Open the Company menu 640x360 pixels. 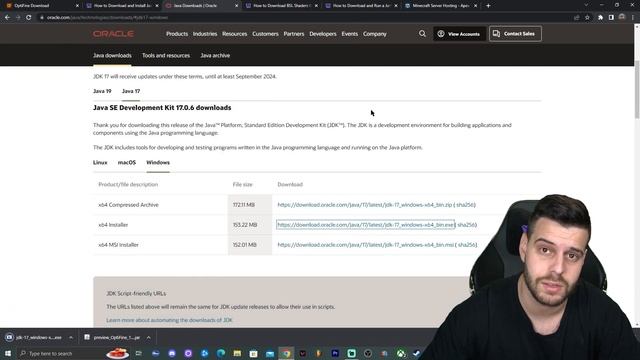(x=374, y=34)
